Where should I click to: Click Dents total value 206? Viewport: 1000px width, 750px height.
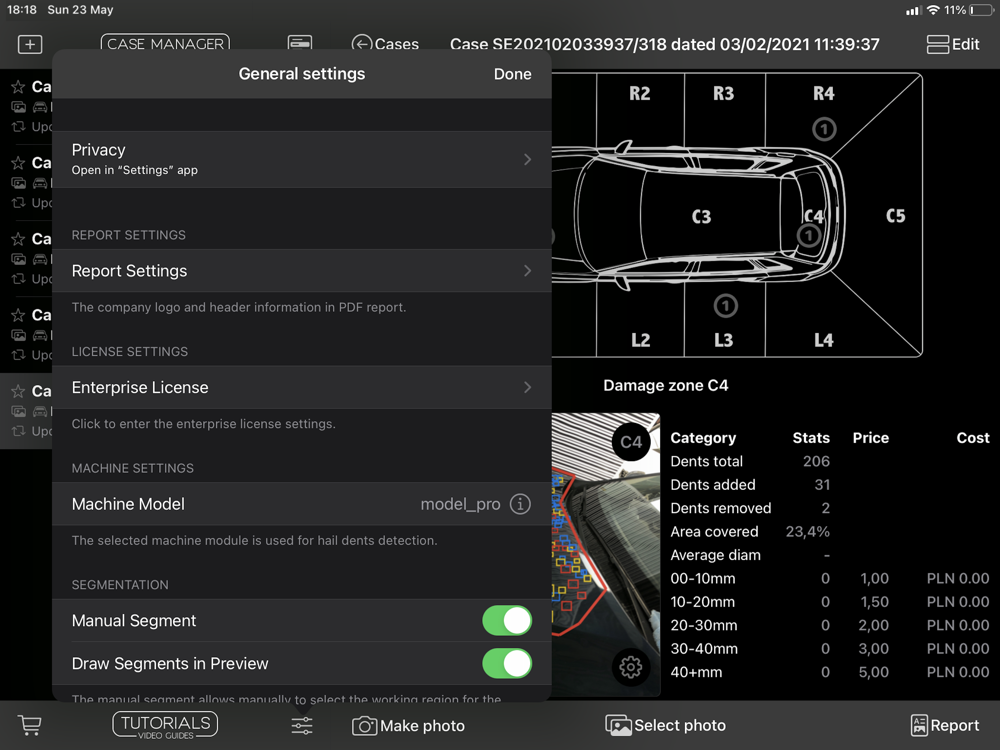(x=816, y=461)
